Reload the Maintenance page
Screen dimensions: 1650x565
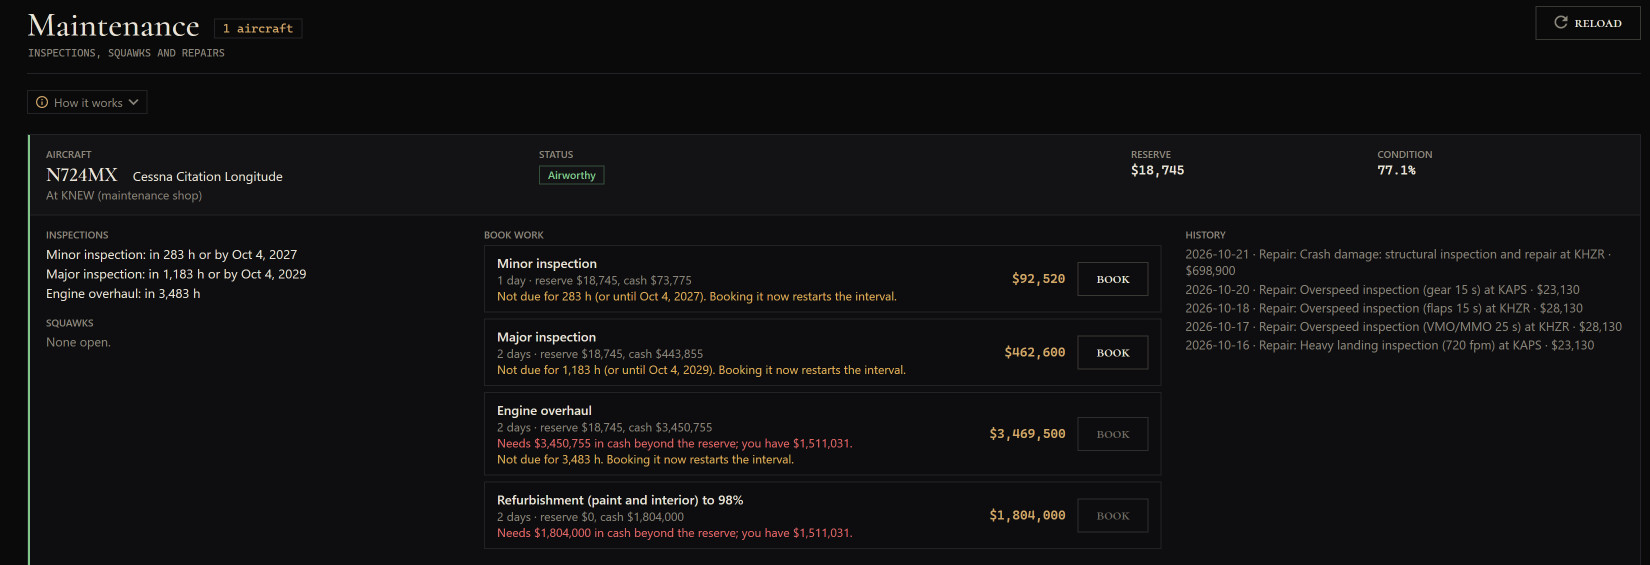(1588, 23)
